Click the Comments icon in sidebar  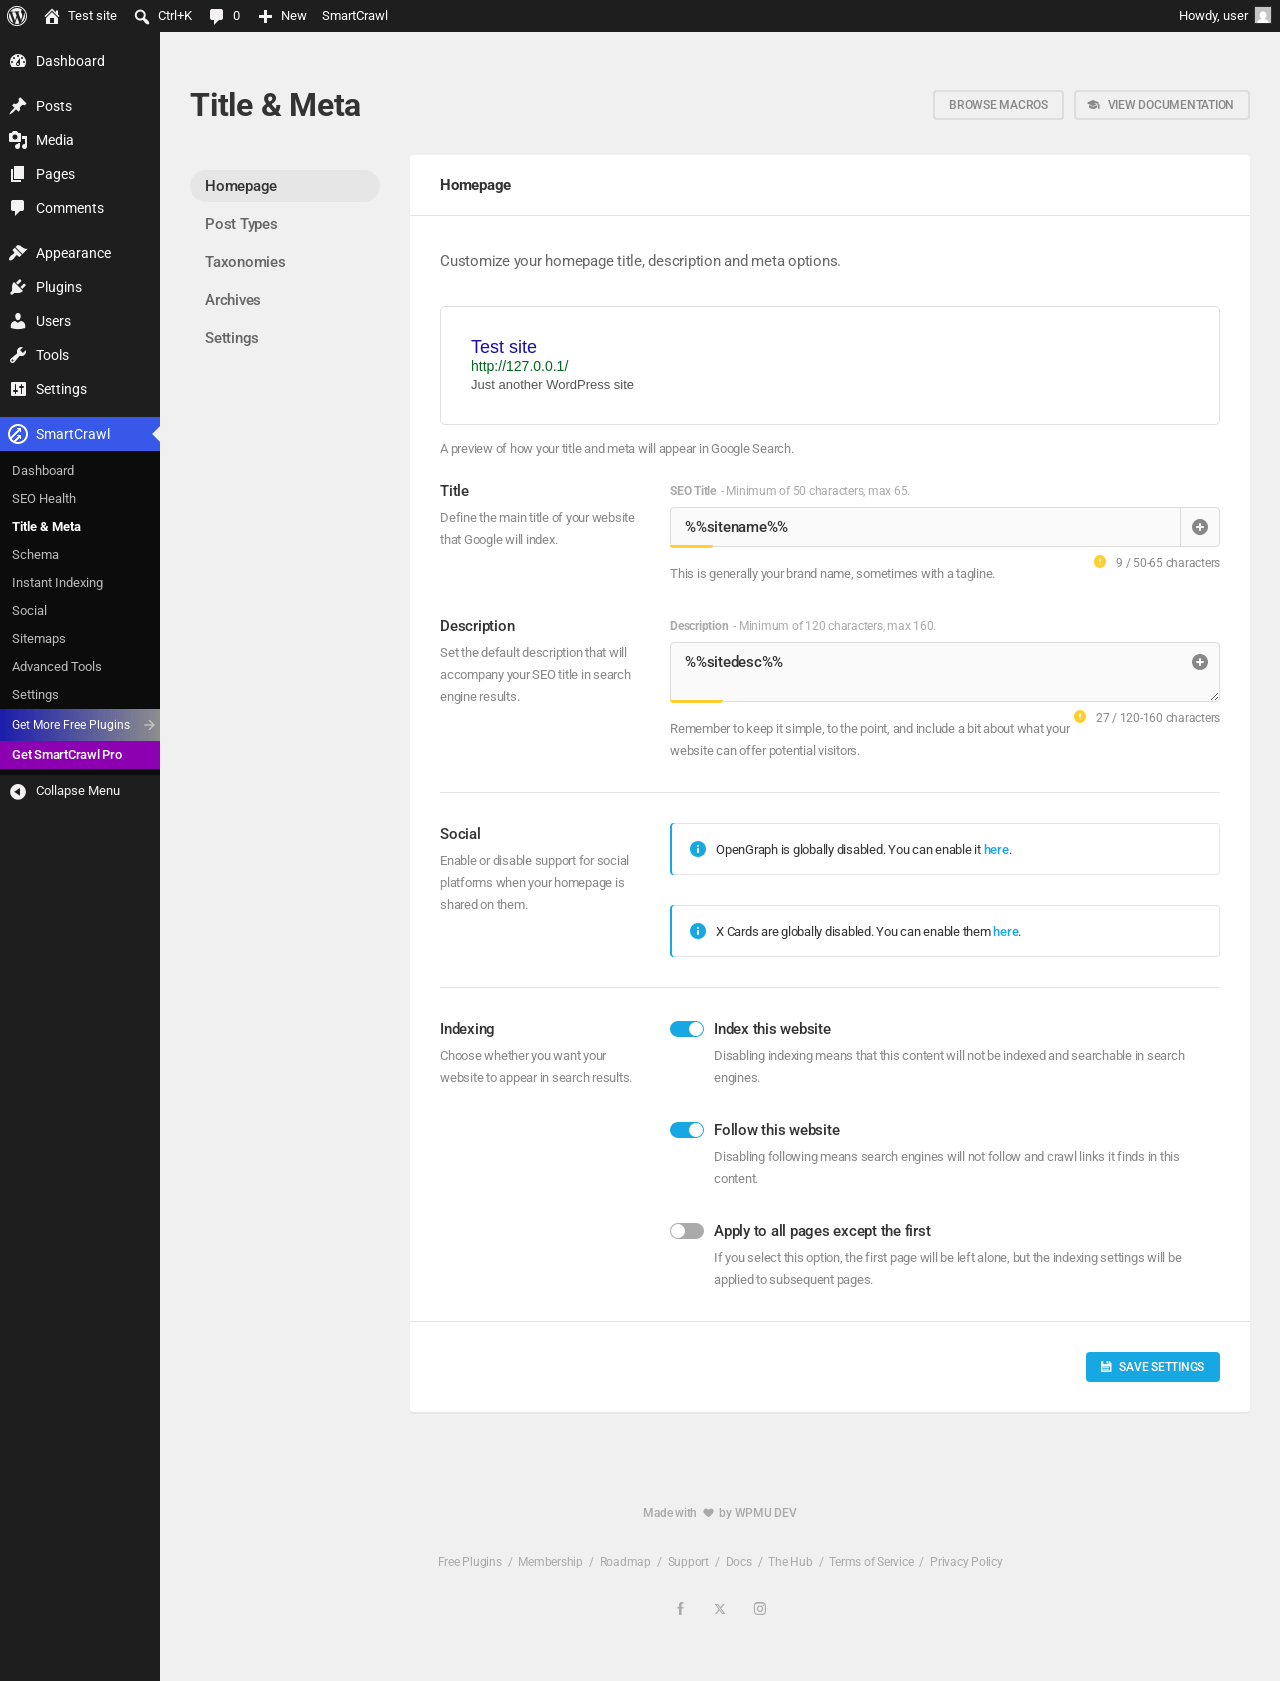pos(18,208)
